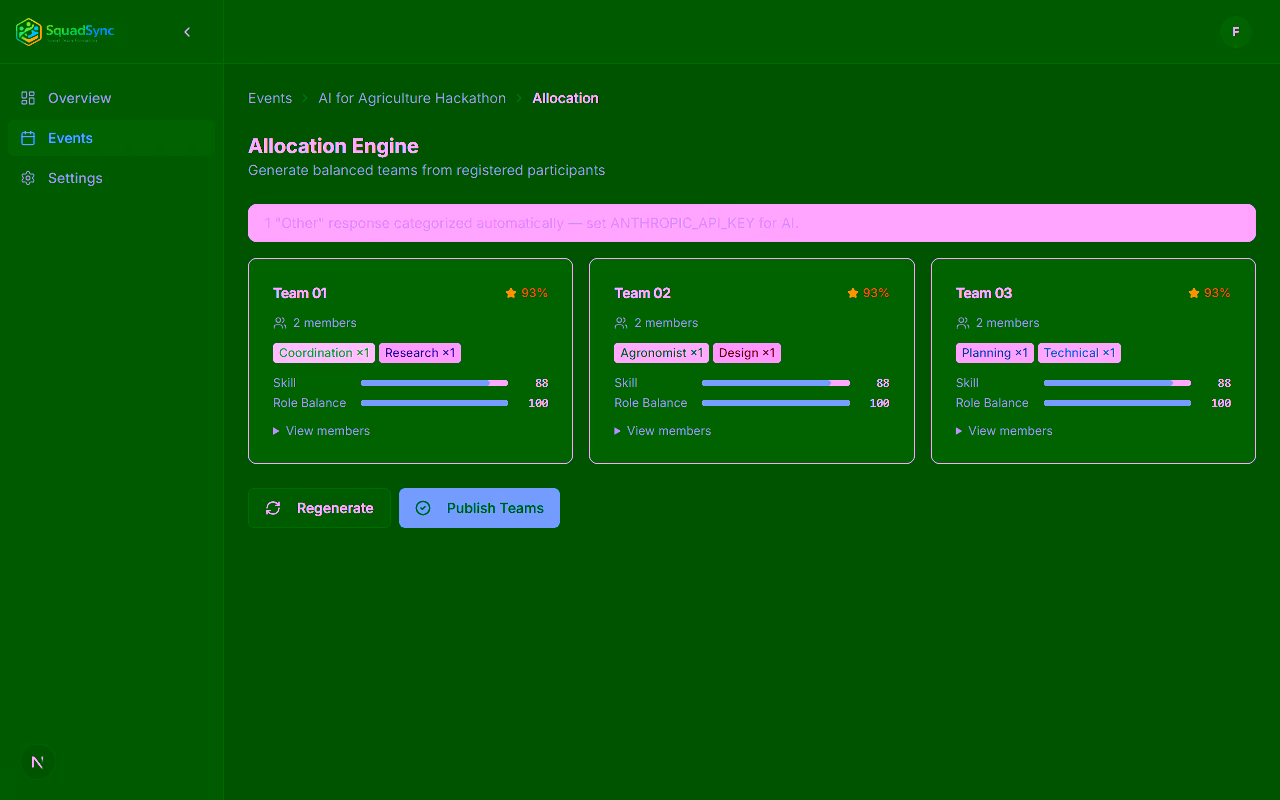Open AI for Agriculture Hackathon breadcrumb
1280x800 pixels.
412,98
